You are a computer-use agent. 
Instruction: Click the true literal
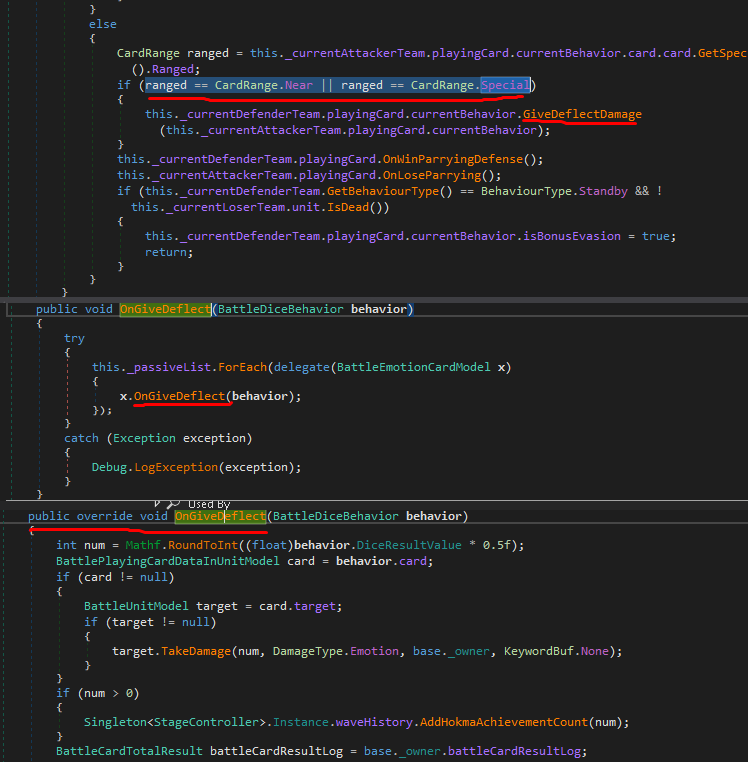(655, 236)
